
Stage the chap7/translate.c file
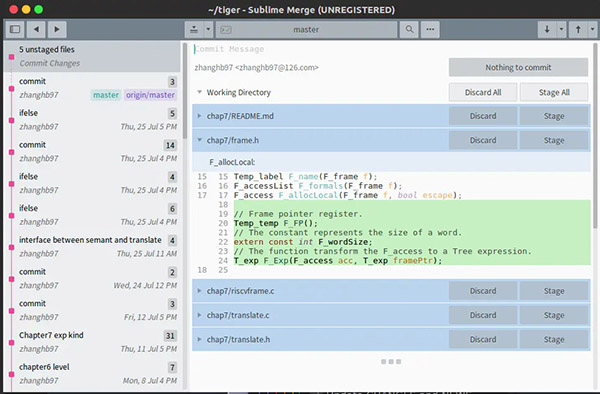click(554, 315)
